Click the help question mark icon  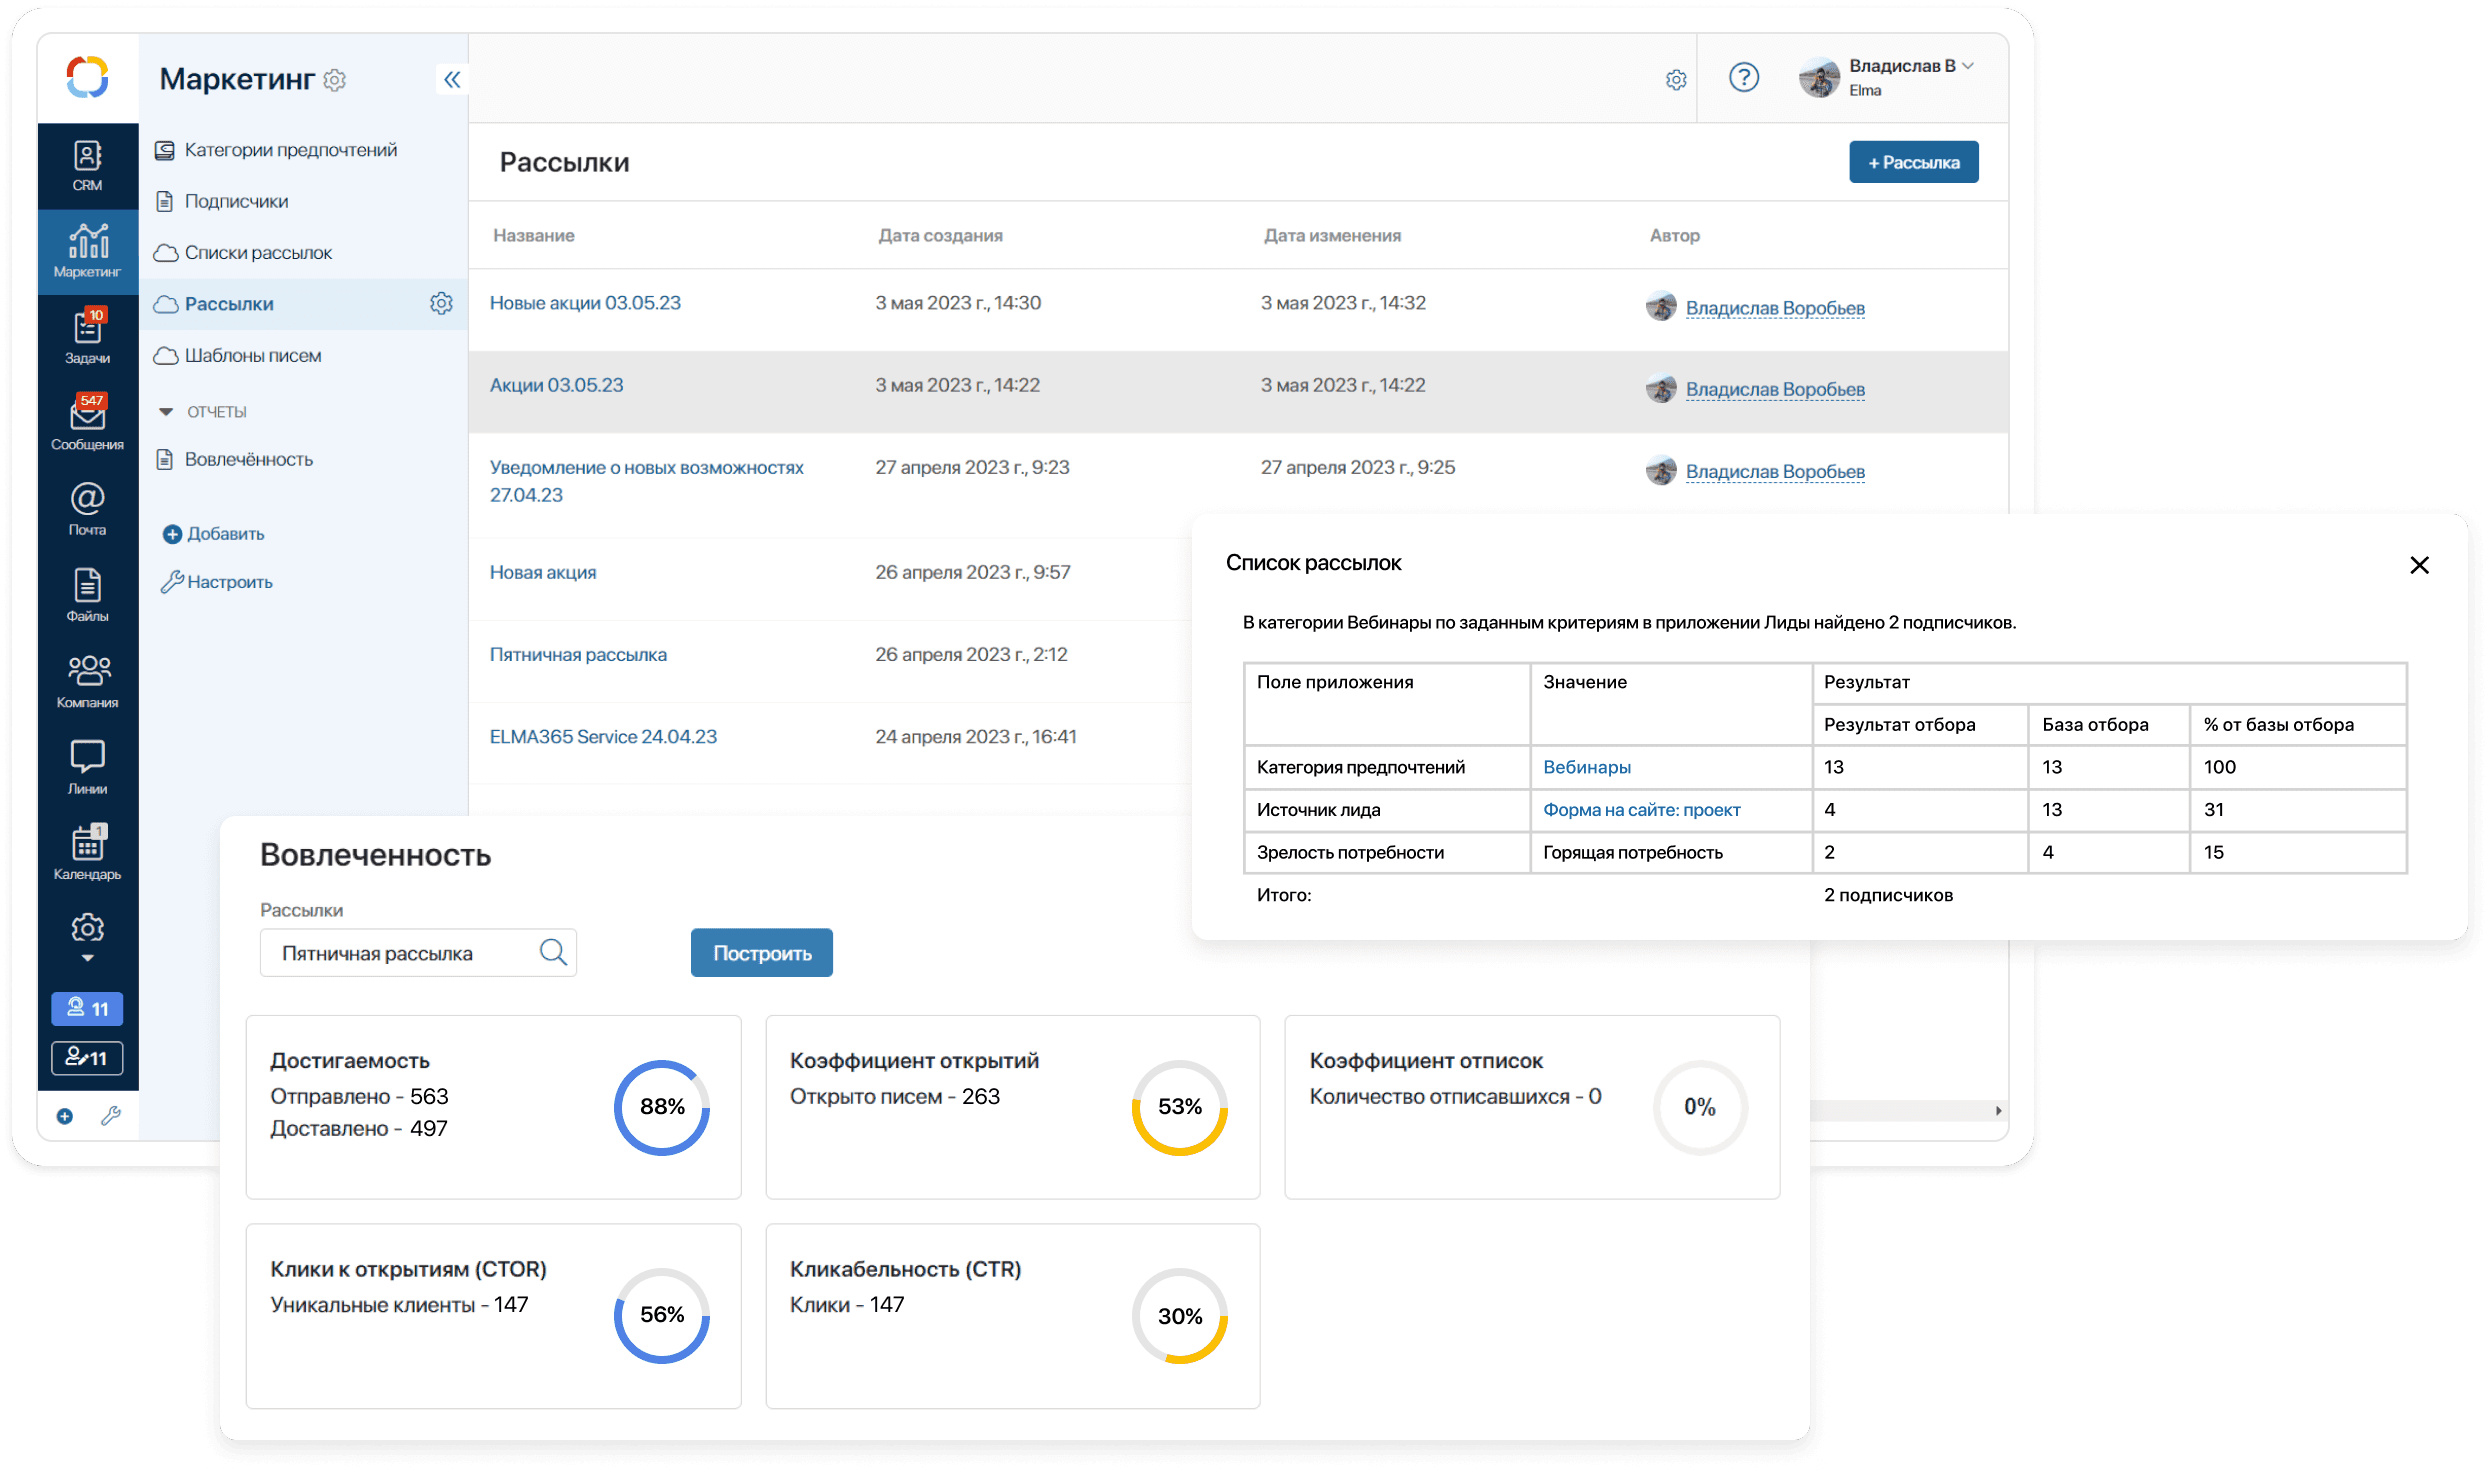pyautogui.click(x=1743, y=78)
